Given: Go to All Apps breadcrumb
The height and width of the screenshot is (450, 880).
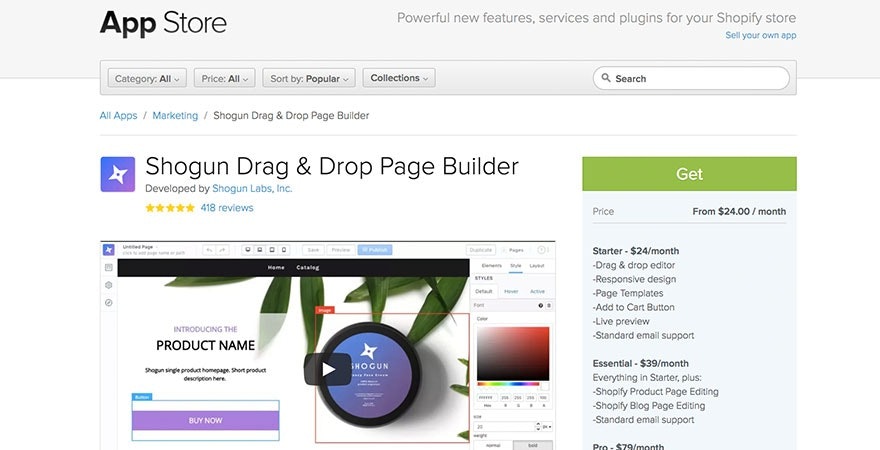Looking at the screenshot, I should [x=118, y=116].
